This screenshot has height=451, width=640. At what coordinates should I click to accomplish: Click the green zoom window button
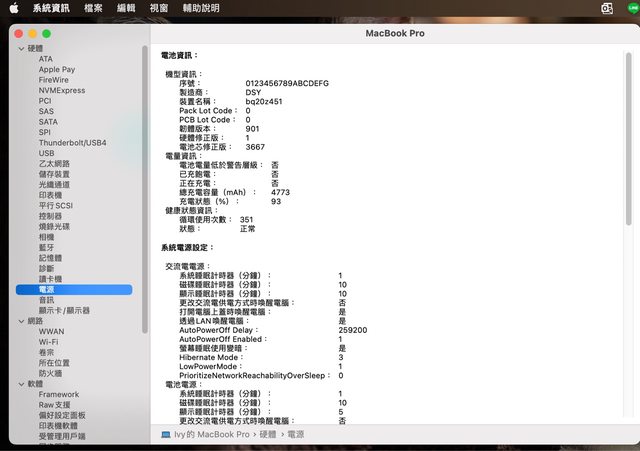pos(47,34)
